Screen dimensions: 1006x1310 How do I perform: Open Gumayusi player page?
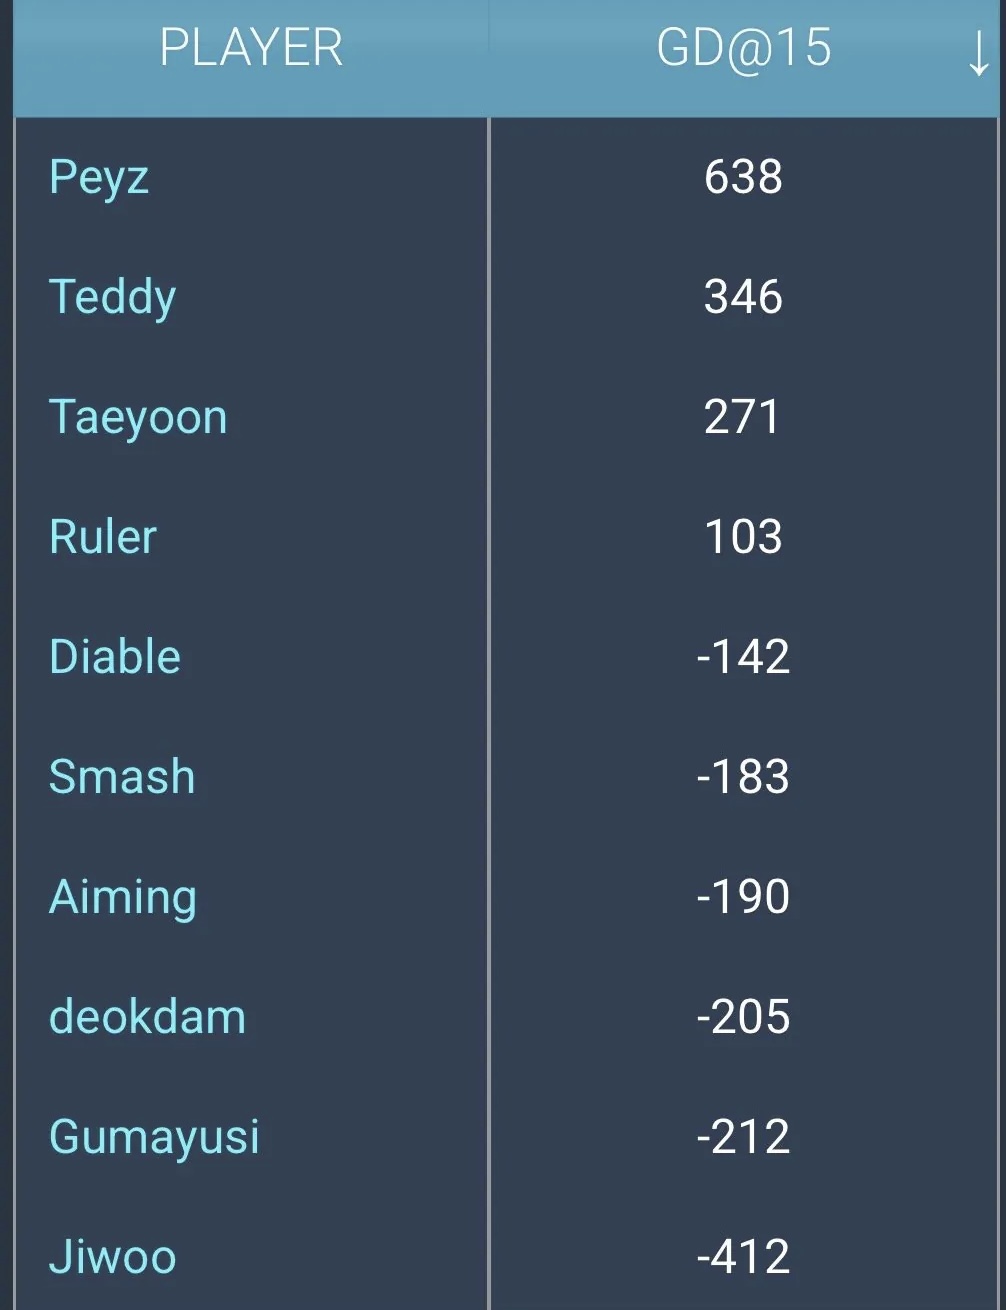click(154, 1138)
